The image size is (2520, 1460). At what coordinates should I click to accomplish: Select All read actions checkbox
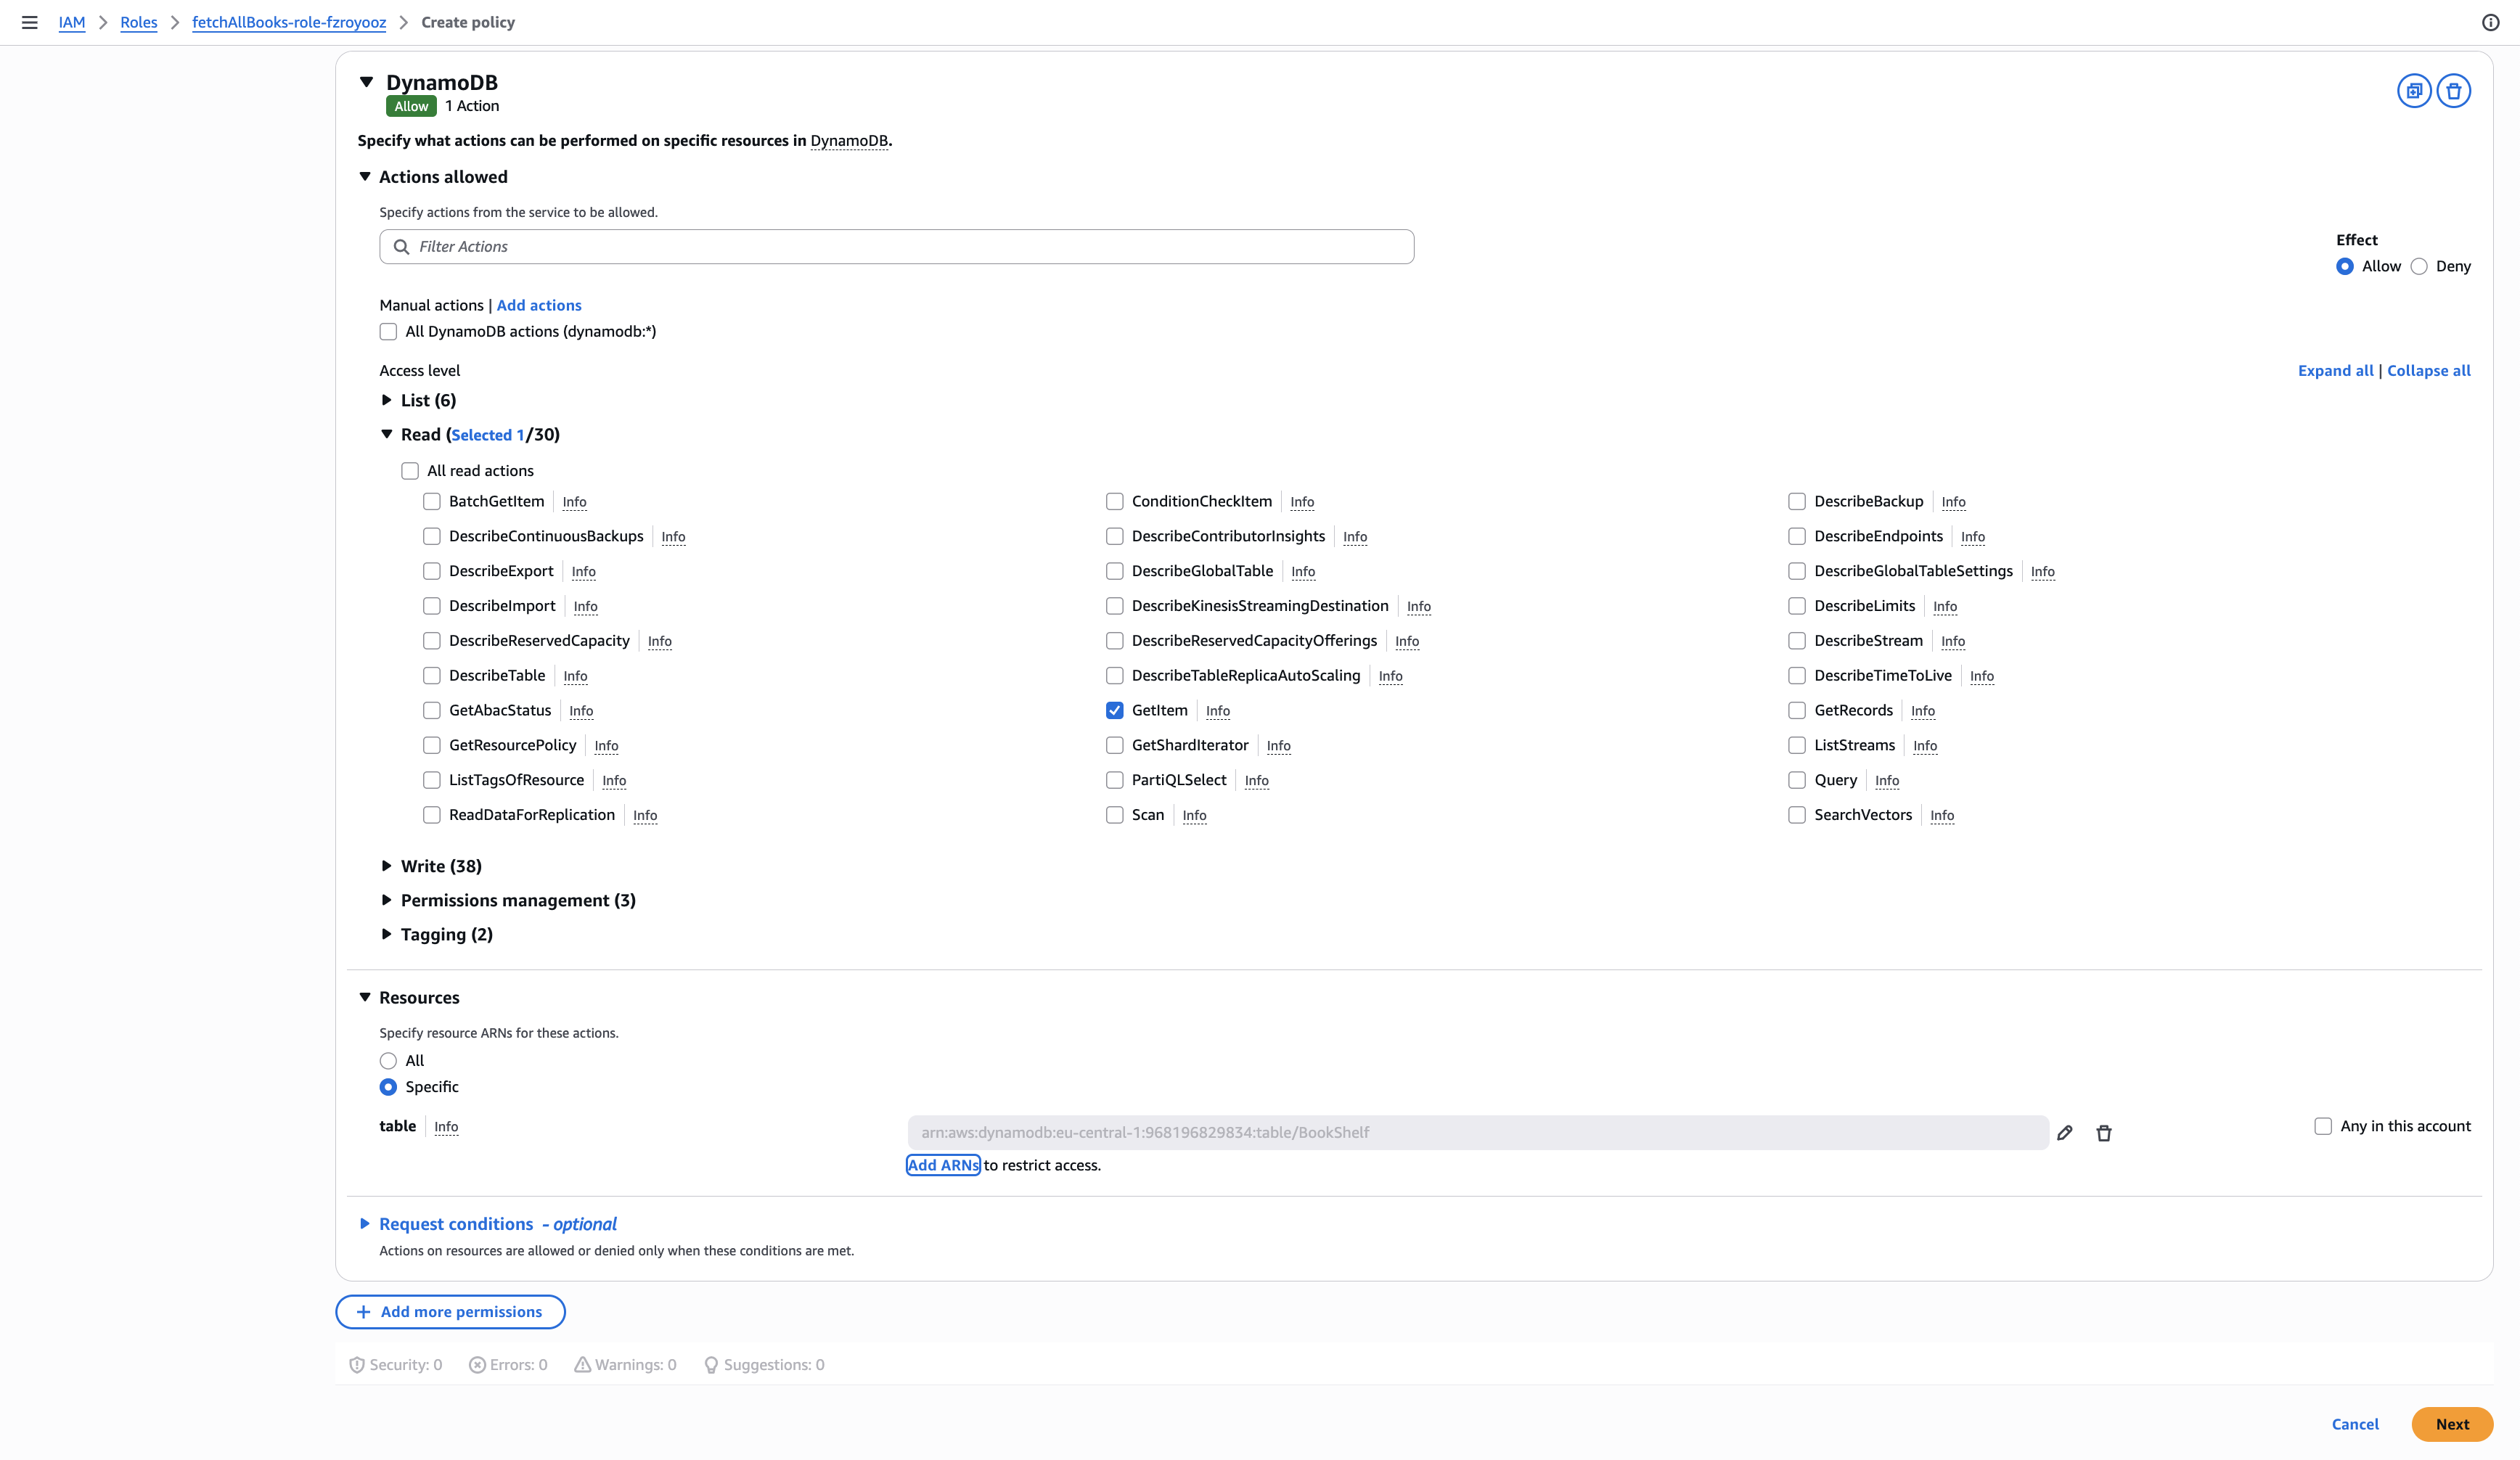point(410,471)
